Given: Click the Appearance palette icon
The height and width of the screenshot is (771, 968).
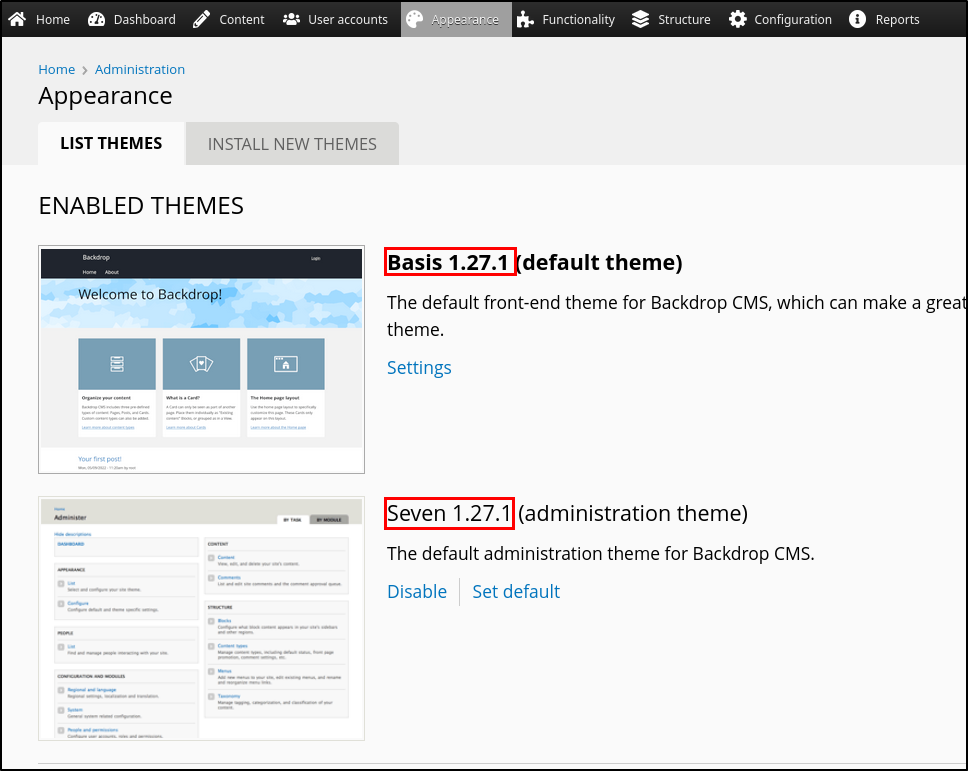Looking at the screenshot, I should [415, 19].
